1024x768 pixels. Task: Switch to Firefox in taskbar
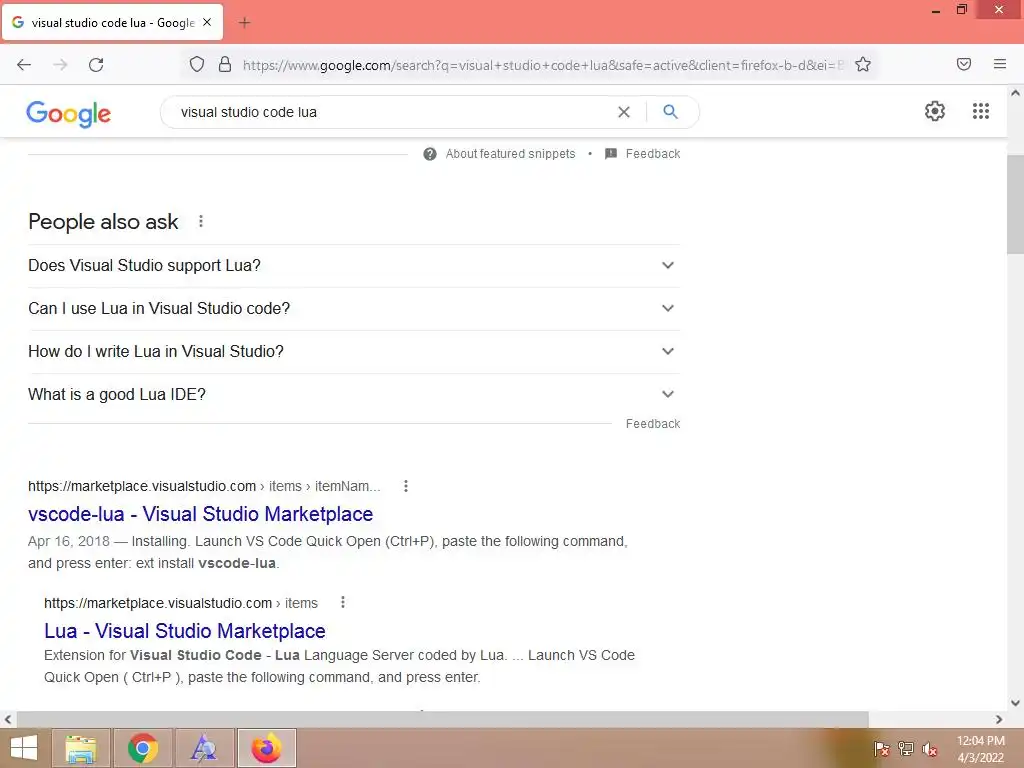(x=267, y=748)
